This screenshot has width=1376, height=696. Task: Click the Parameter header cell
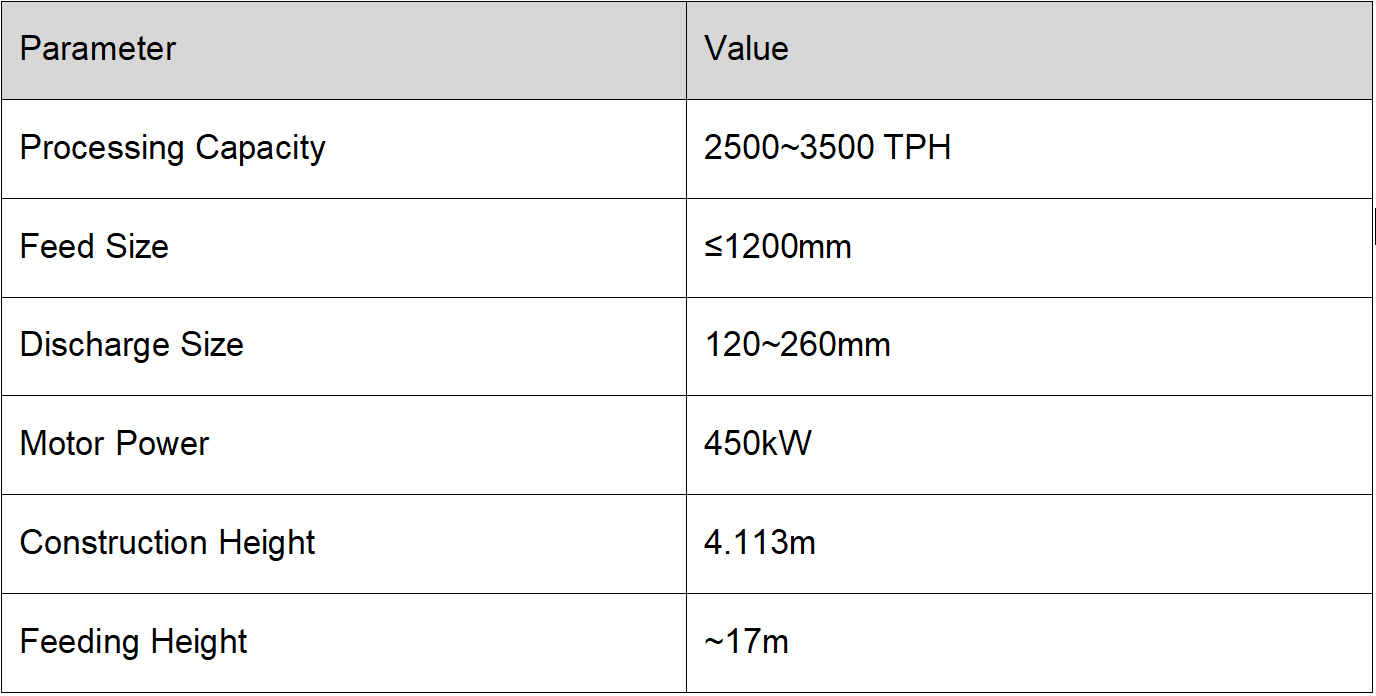pyautogui.click(x=344, y=50)
